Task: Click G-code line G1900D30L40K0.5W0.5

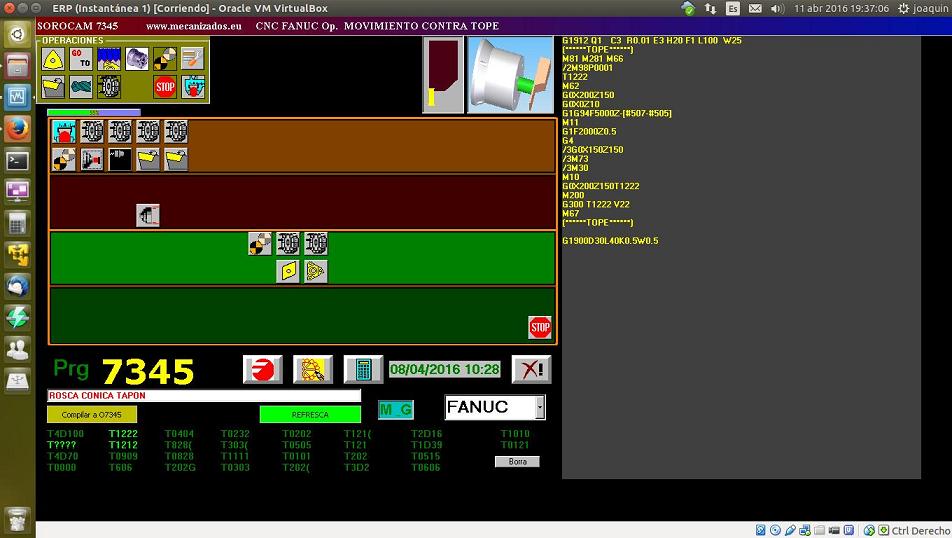Action: point(610,241)
